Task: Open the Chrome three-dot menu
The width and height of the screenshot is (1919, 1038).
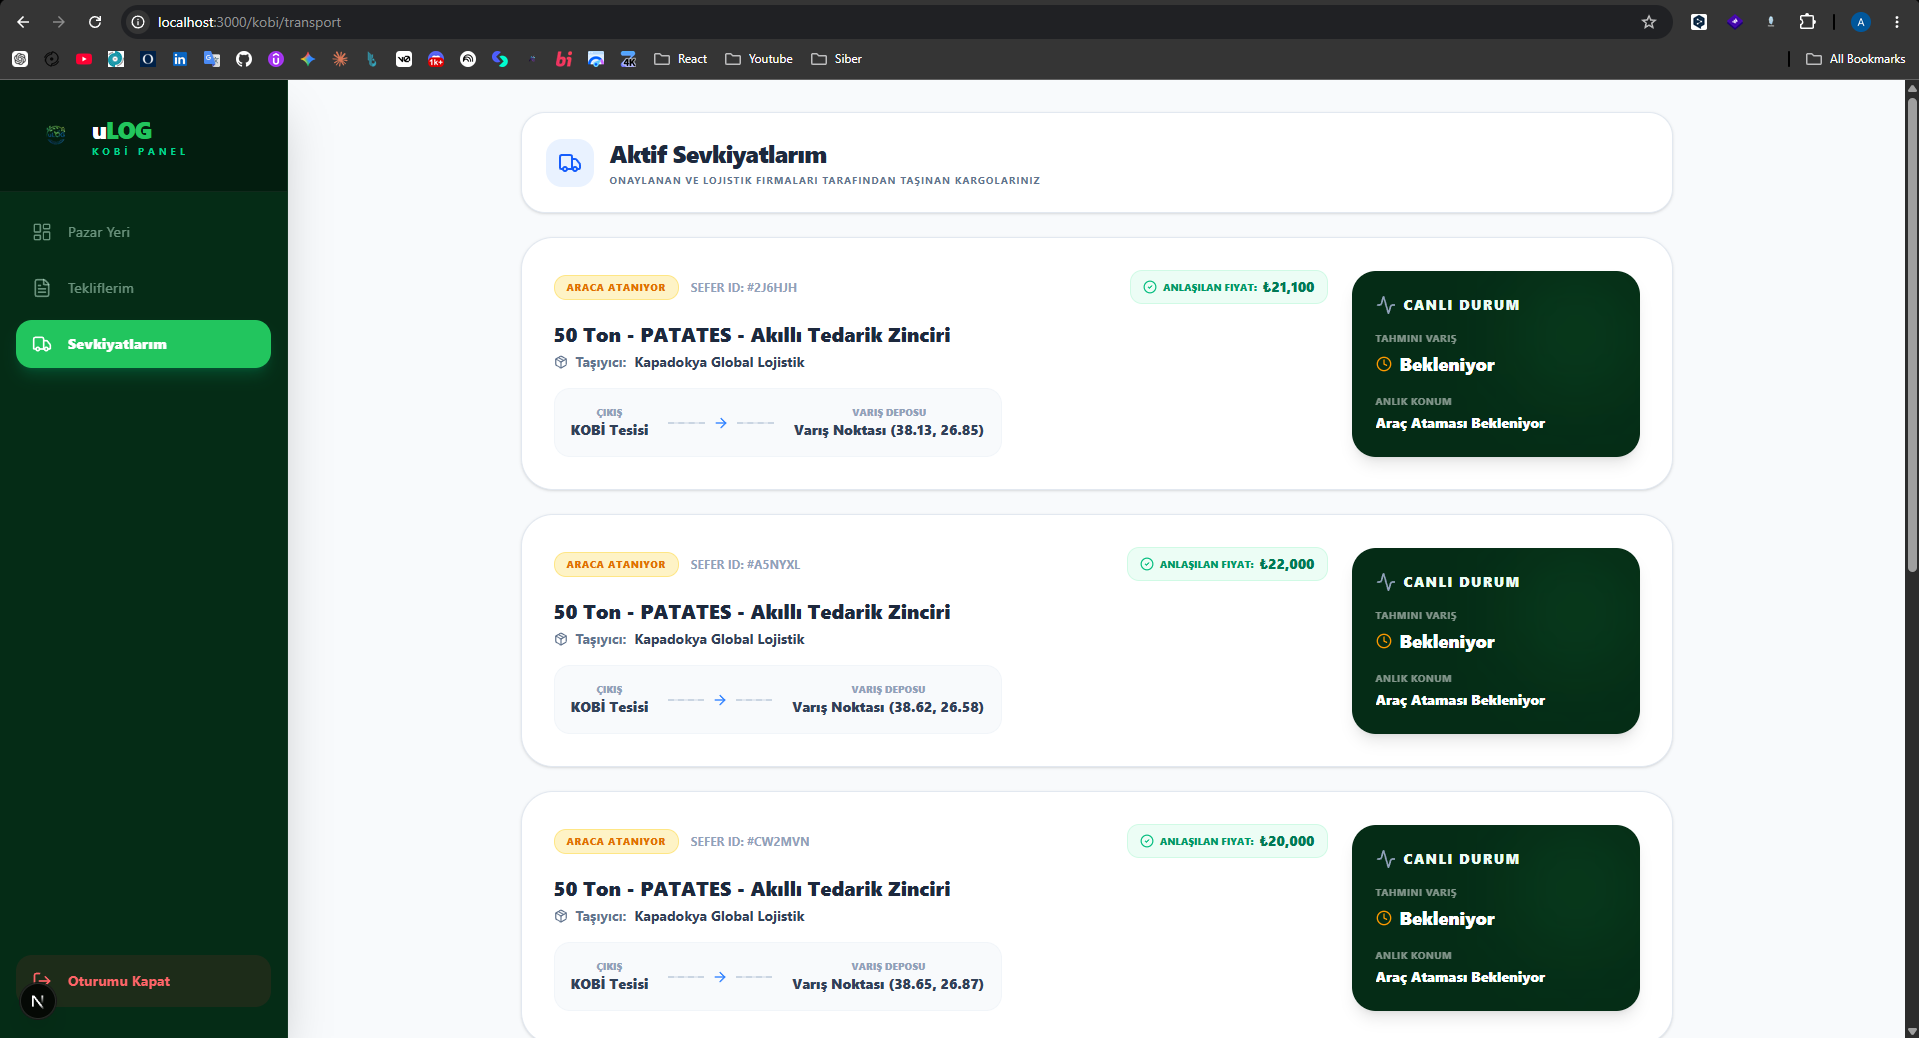Action: [1897, 22]
